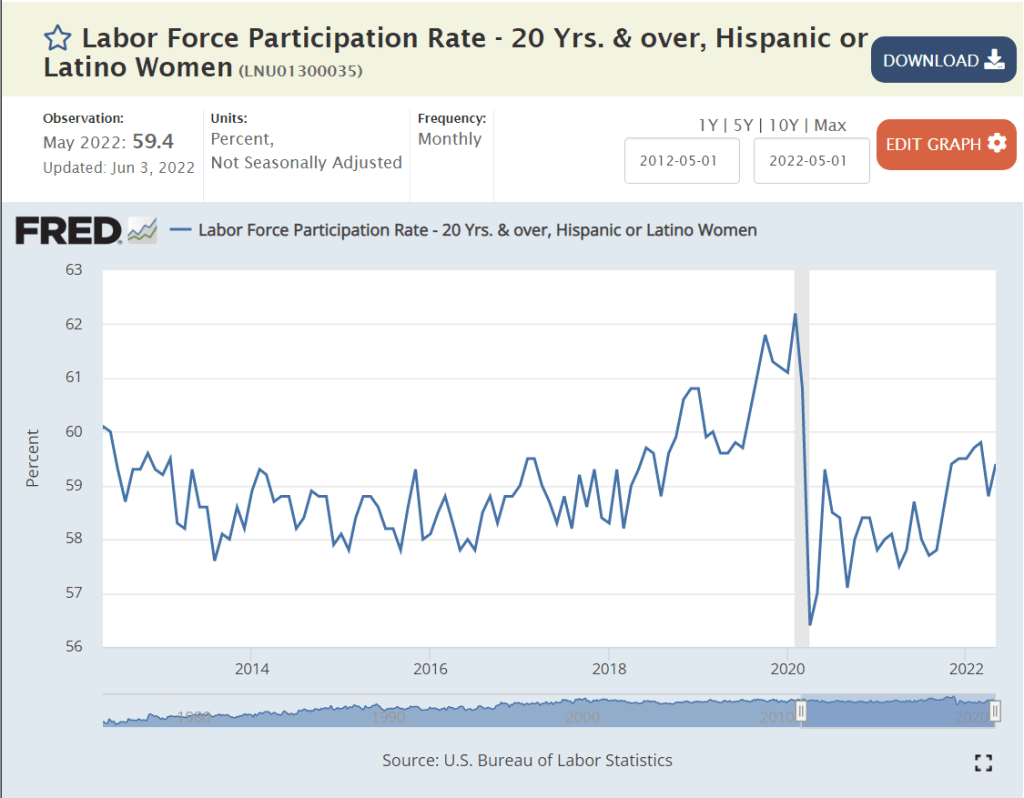The height and width of the screenshot is (798, 1024).
Task: Grab the right handle of range navigator
Action: 995,711
